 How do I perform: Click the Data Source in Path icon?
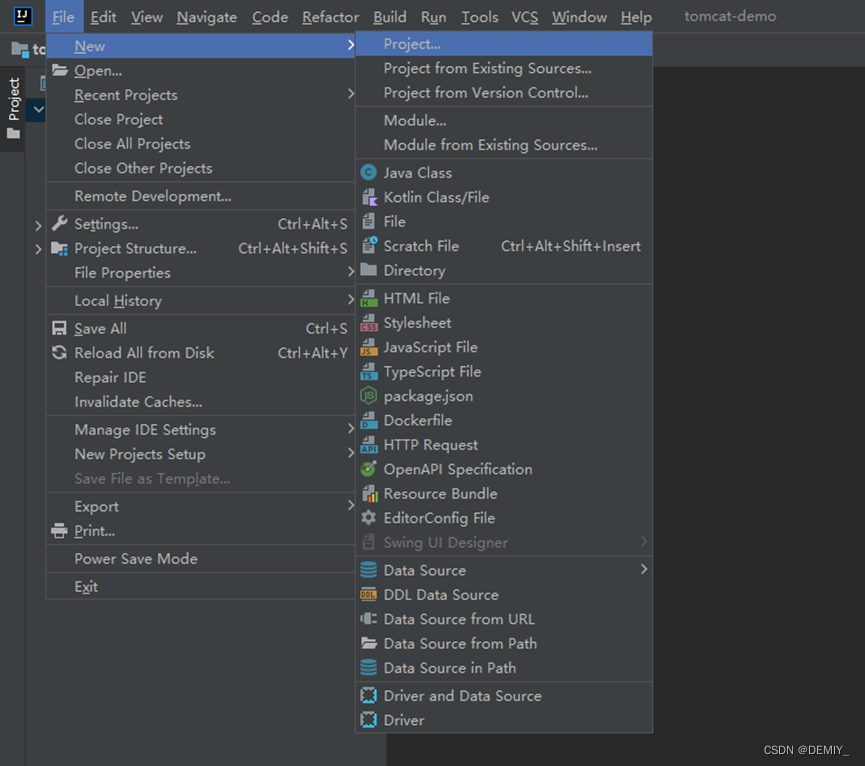click(369, 667)
